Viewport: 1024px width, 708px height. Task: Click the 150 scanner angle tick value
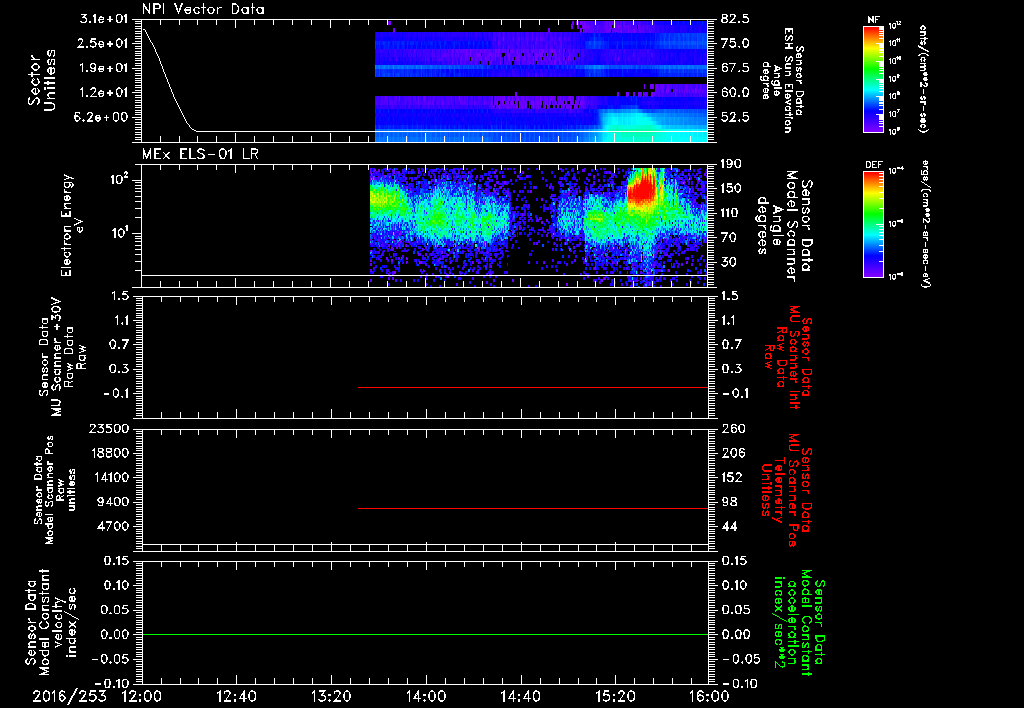coord(731,189)
